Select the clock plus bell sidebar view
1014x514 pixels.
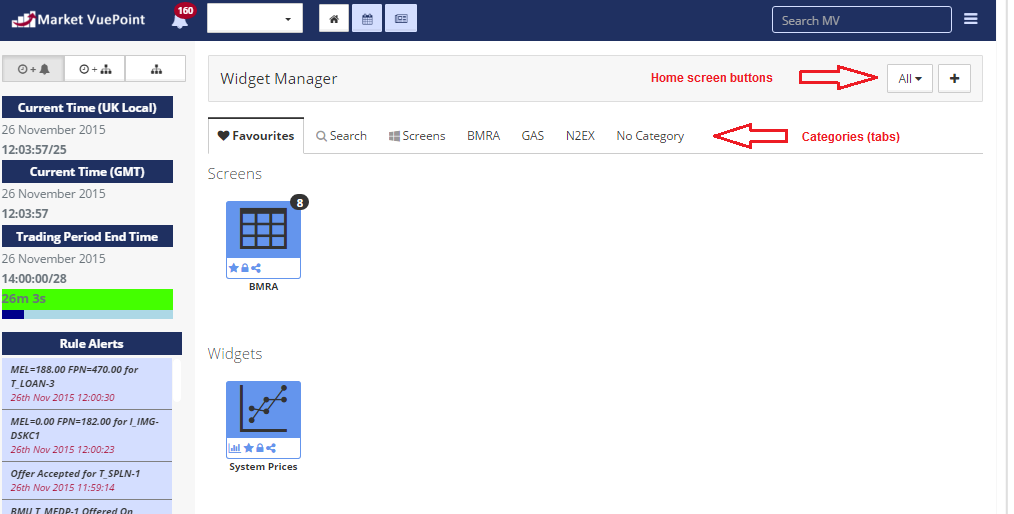[x=34, y=69]
